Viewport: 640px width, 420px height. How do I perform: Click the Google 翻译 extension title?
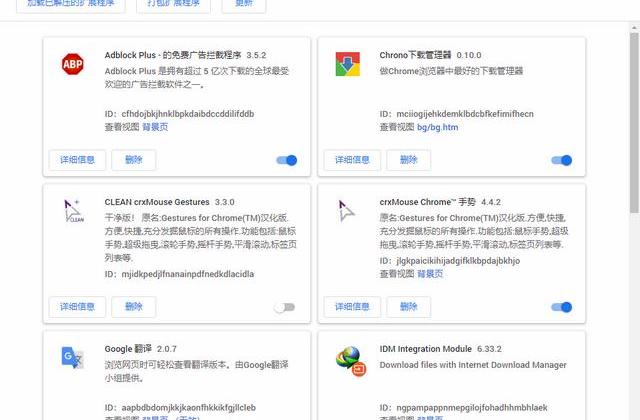(x=128, y=349)
